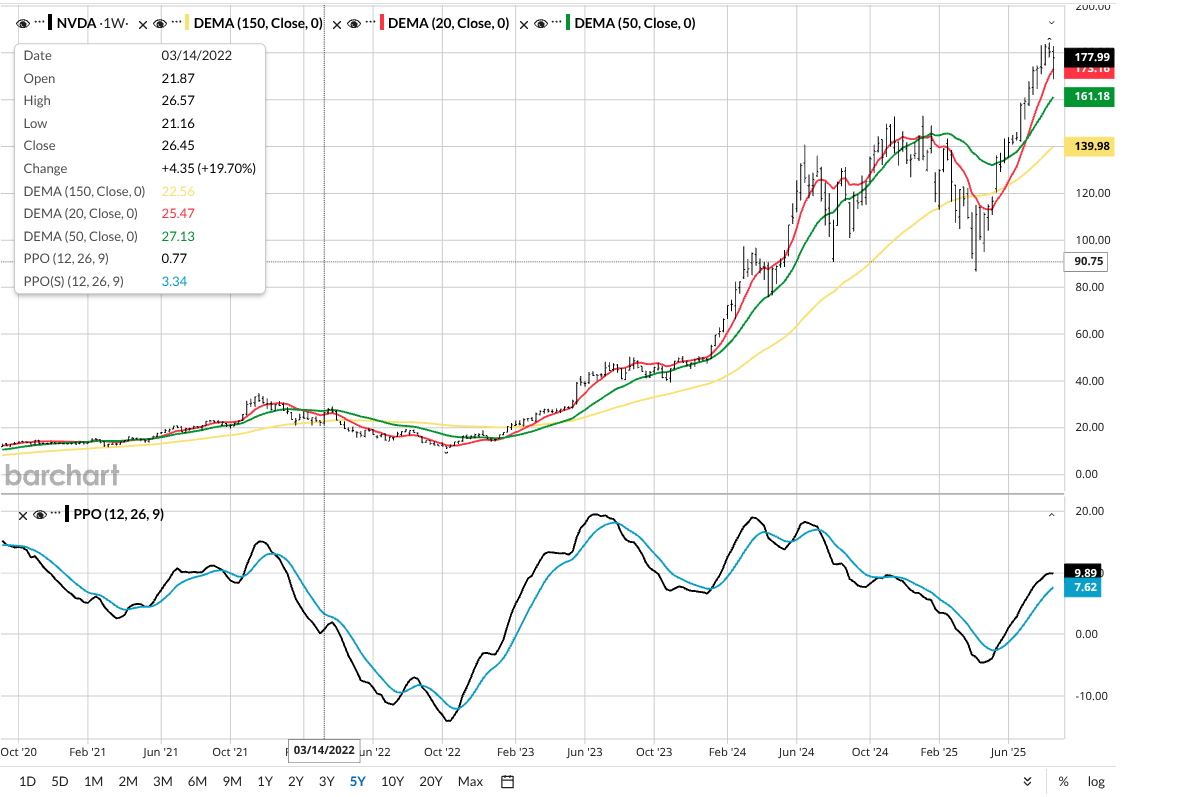
Task: Click the yellow DEMA 150 color swatch
Action: coord(187,23)
